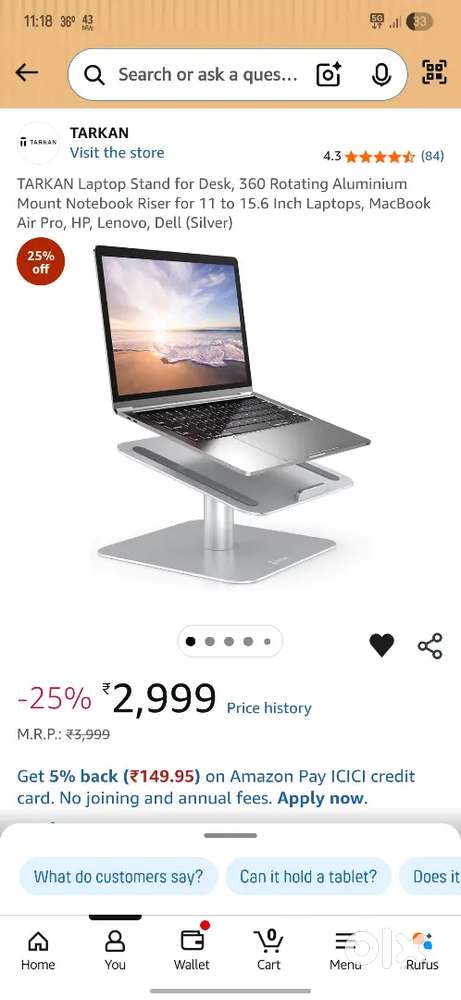The width and height of the screenshot is (461, 1000).
Task: Expand the bottom sheet drag handle
Action: tap(231, 835)
